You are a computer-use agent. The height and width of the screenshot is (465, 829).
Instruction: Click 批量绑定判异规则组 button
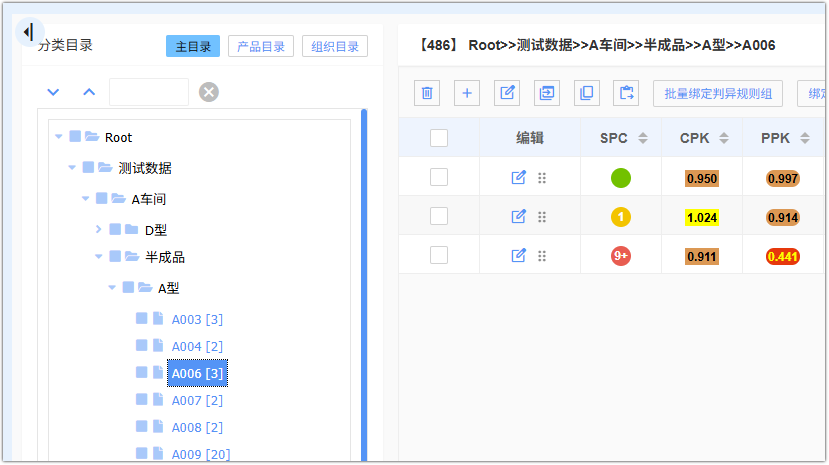tap(718, 94)
